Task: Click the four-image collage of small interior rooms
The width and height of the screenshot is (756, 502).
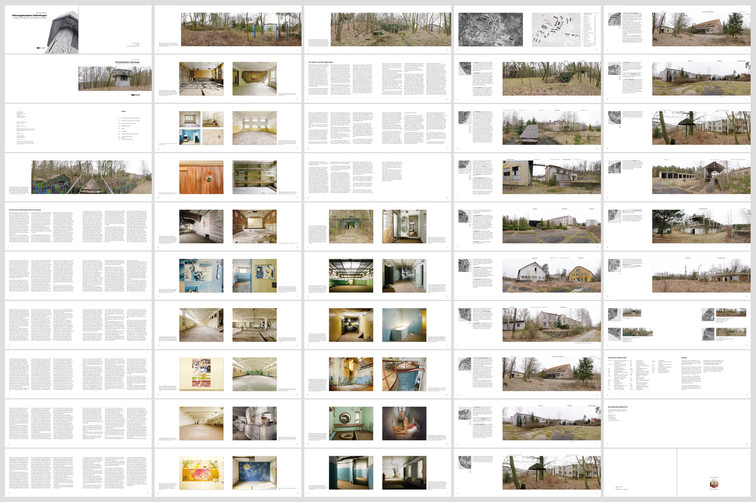Action: click(202, 127)
